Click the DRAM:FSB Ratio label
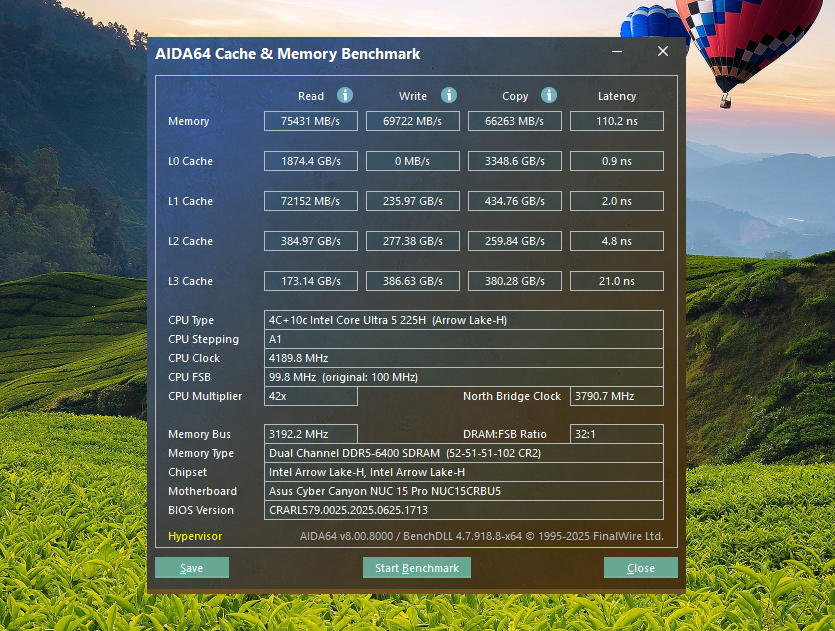 (x=504, y=434)
